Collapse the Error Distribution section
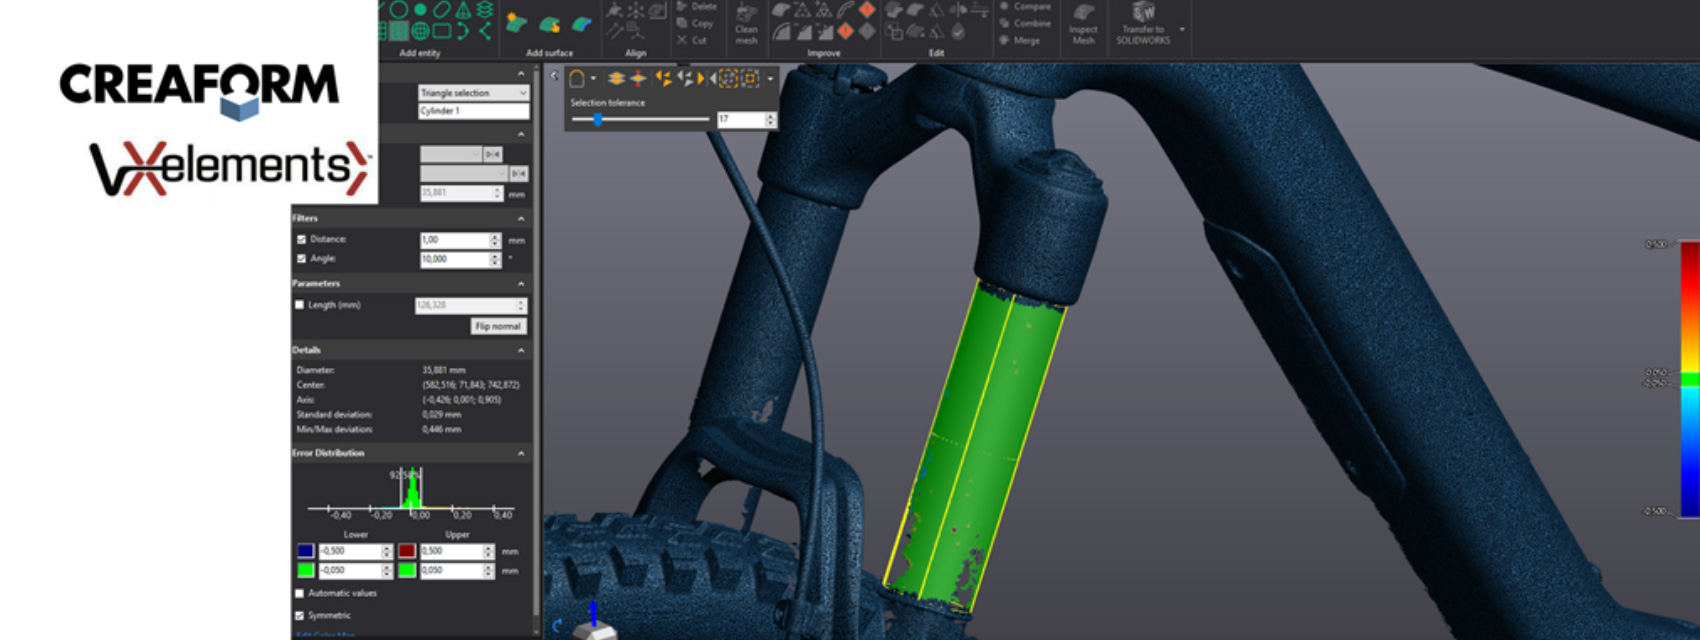 [x=521, y=453]
